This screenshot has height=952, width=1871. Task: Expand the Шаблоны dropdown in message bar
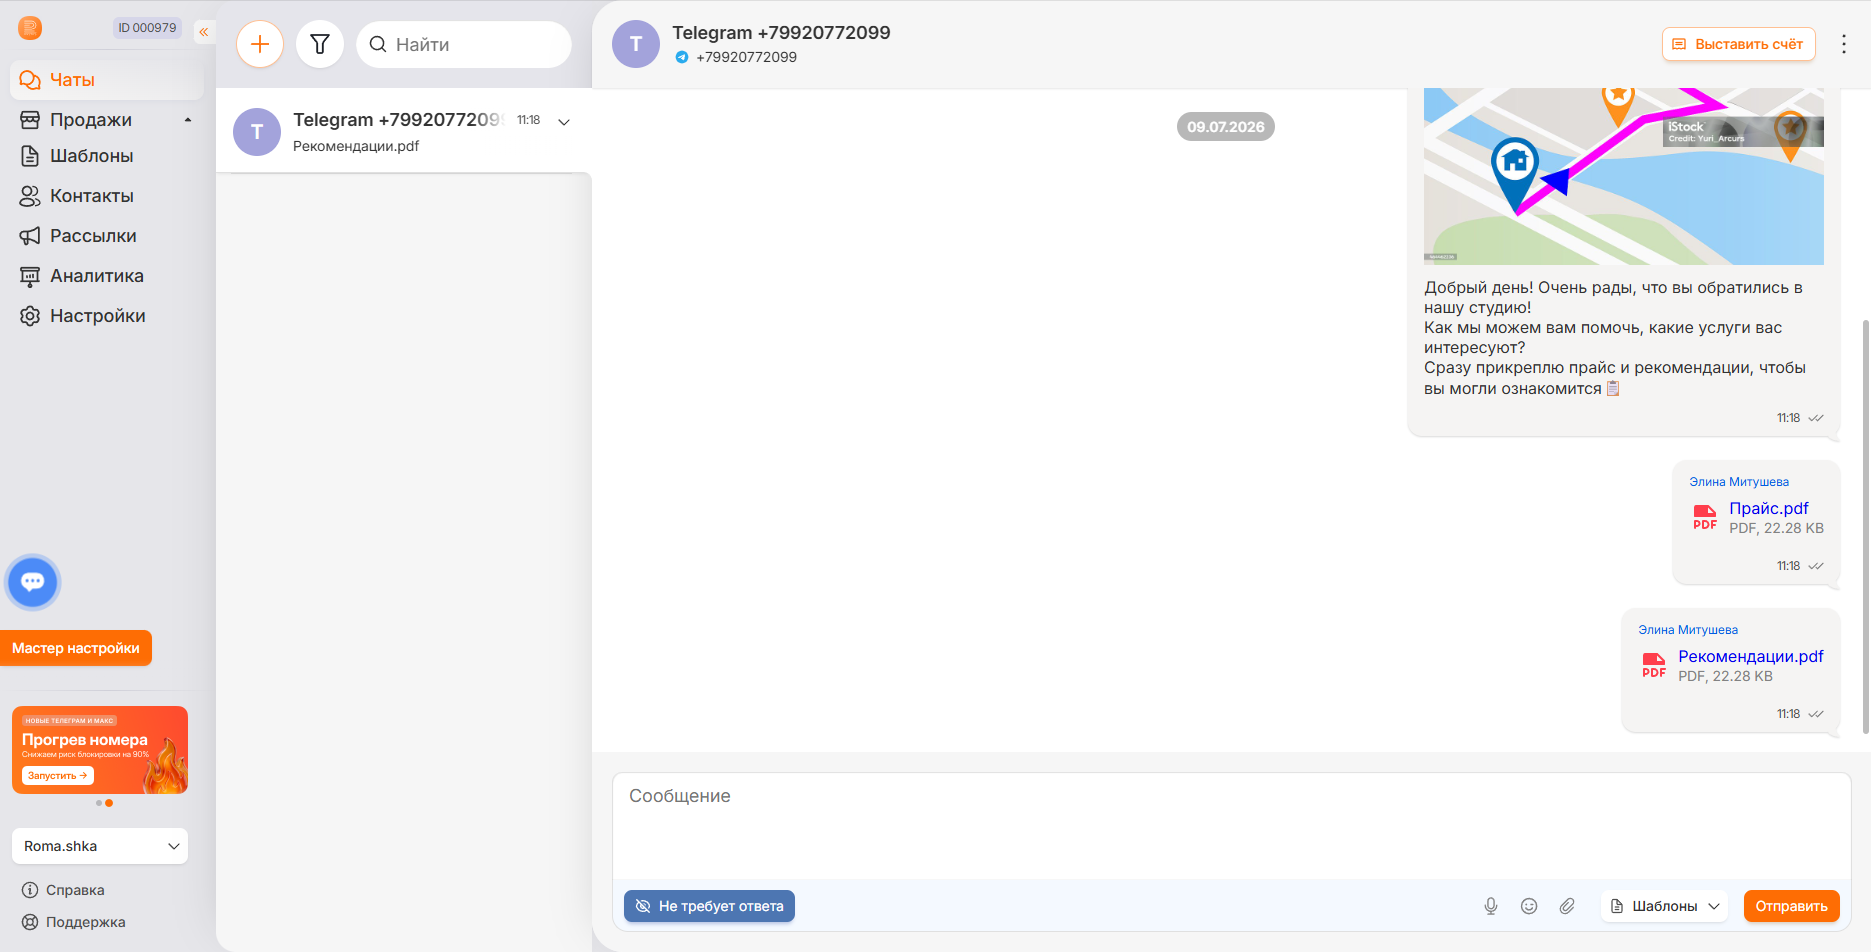1665,906
